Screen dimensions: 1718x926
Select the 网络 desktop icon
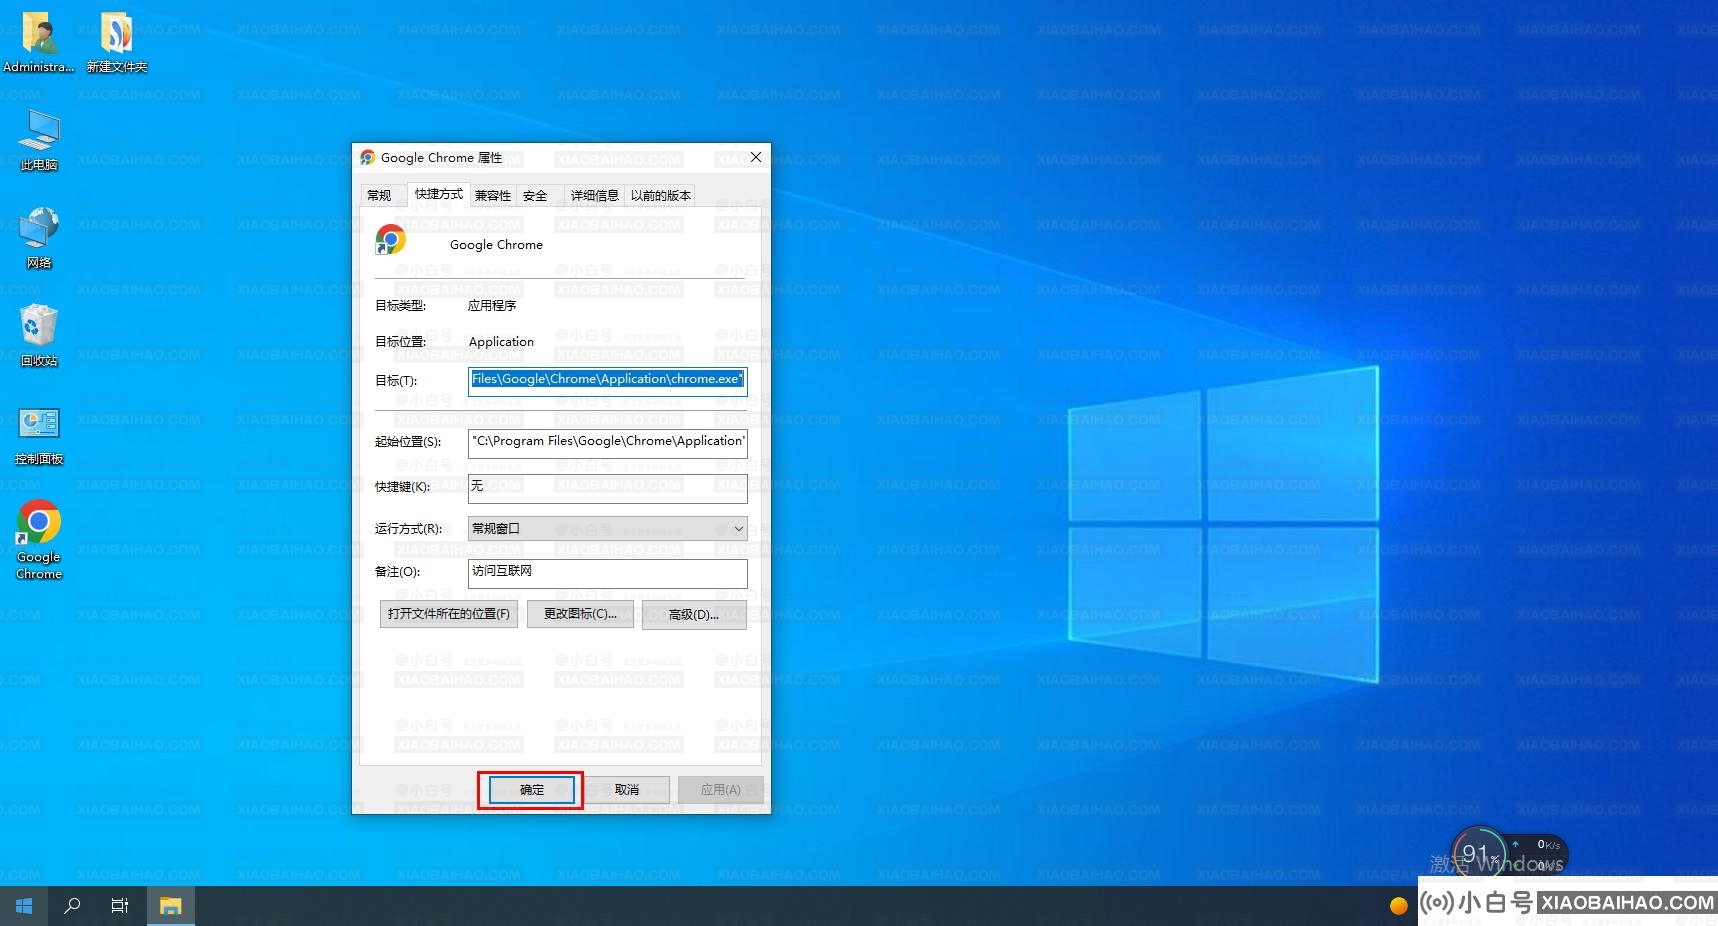point(39,238)
